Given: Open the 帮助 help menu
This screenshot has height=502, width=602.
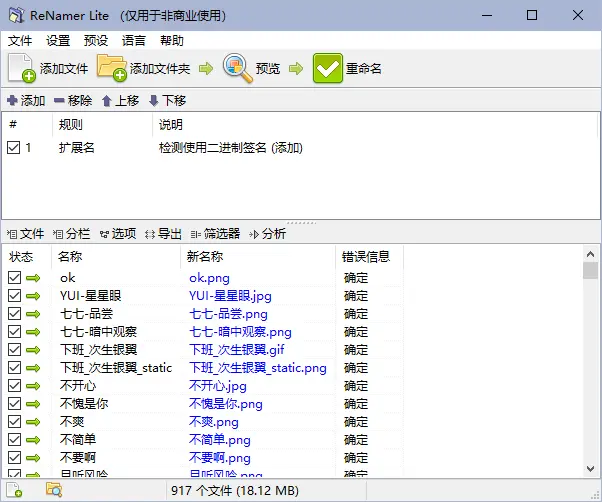Looking at the screenshot, I should (172, 40).
